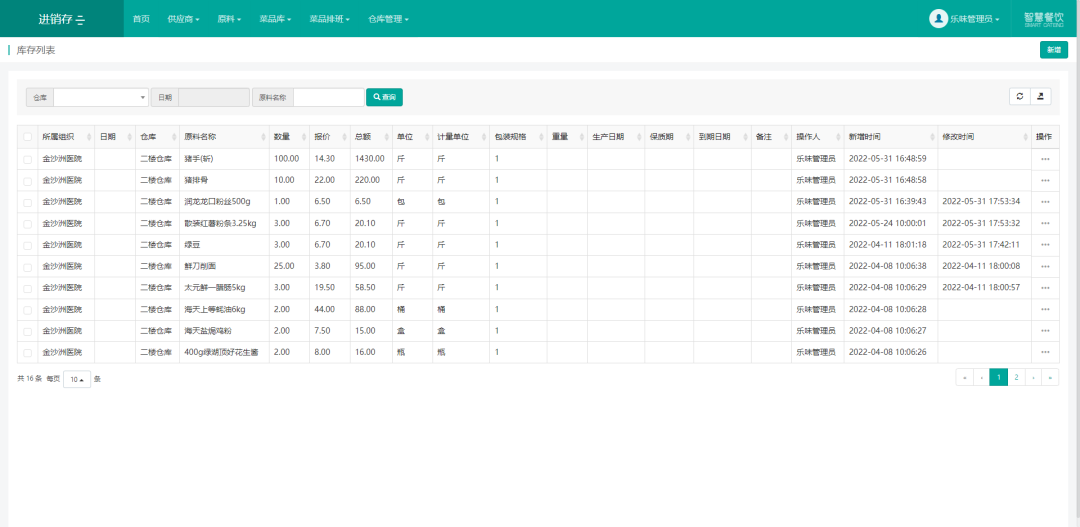Screen dimensions: 1080x527
Task: Click the timestamp 2022-05-24 10:00:01
Action: [x=888, y=223]
